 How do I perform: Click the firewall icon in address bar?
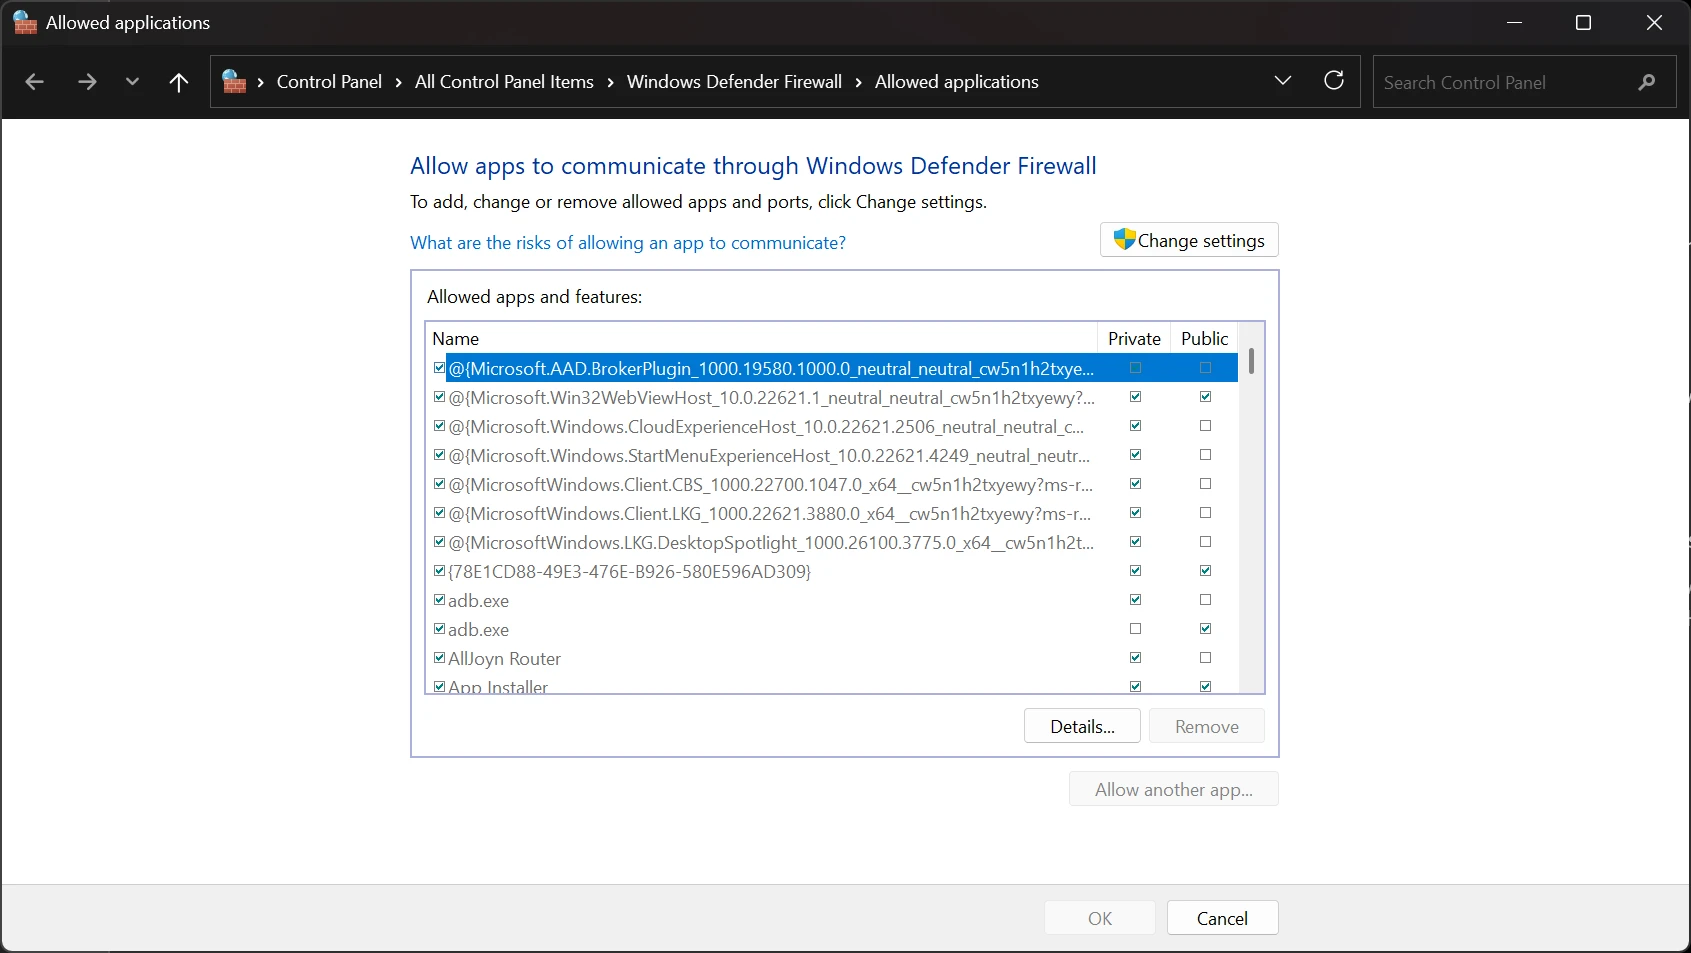(x=234, y=82)
